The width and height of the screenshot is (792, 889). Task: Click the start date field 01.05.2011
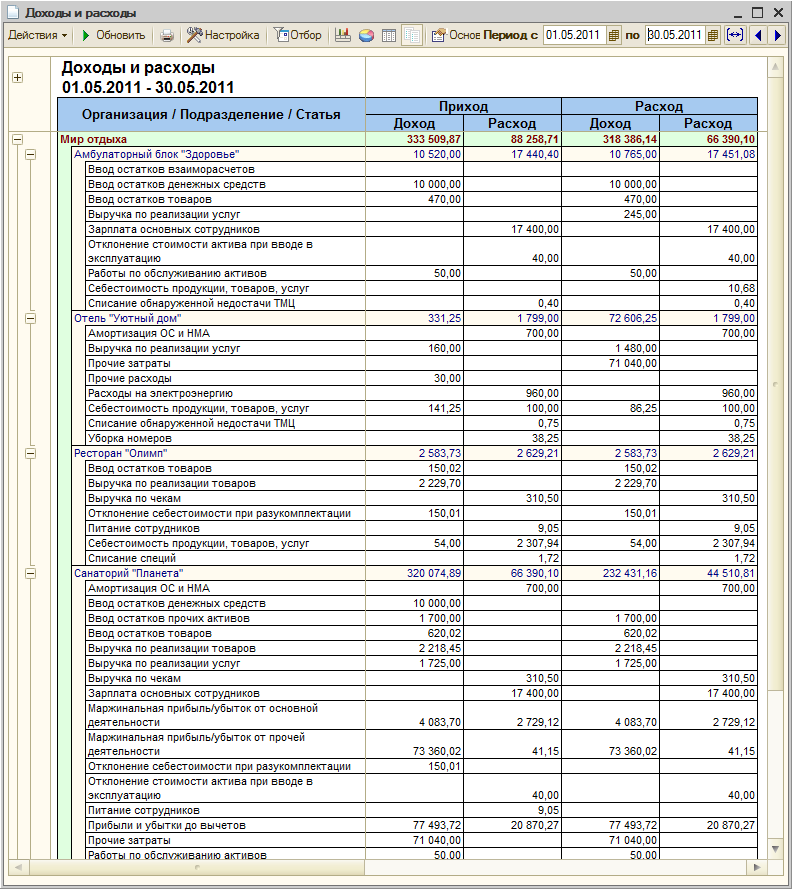(574, 35)
